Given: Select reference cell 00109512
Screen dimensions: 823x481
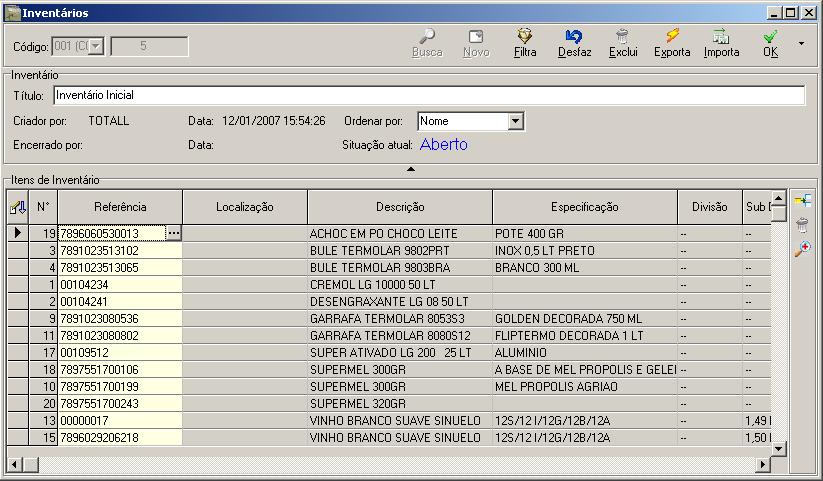Looking at the screenshot, I should [x=120, y=352].
